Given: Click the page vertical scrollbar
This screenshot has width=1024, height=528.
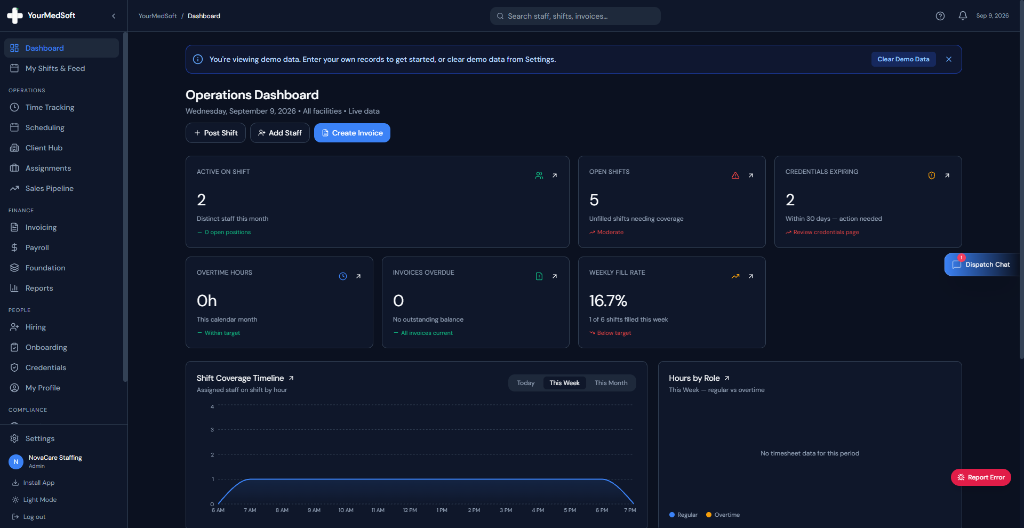Looking at the screenshot, I should coord(1021,180).
